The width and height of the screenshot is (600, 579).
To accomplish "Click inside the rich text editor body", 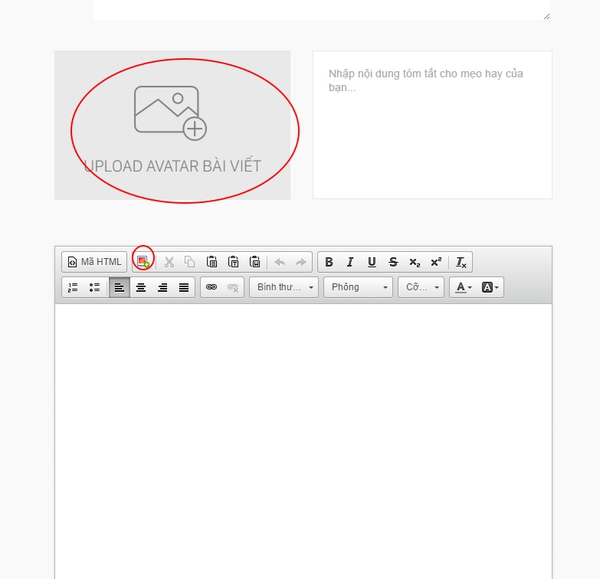I will pos(303,440).
